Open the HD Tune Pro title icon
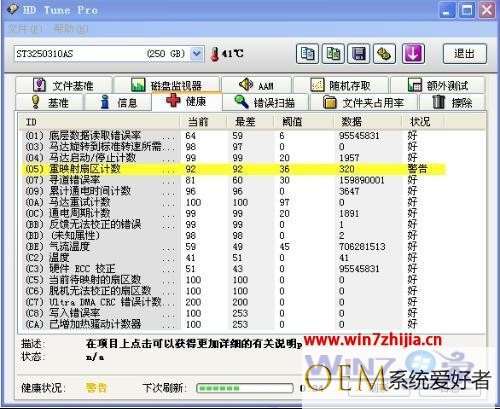Image resolution: width=500 pixels, height=409 pixels. coord(13,9)
